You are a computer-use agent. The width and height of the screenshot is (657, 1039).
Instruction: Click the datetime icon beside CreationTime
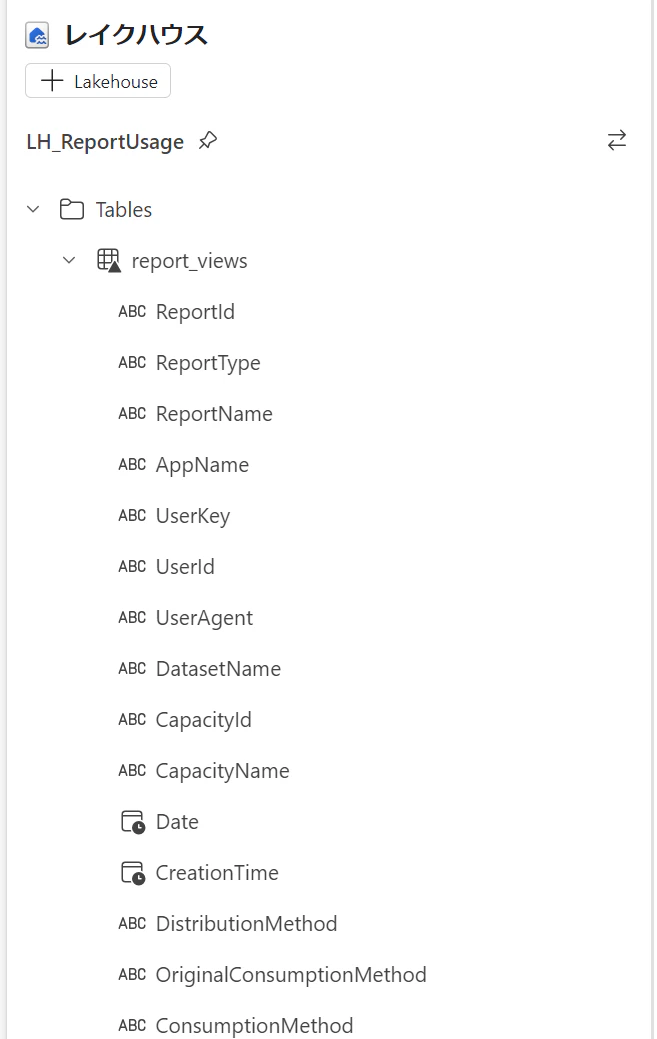[x=132, y=873]
